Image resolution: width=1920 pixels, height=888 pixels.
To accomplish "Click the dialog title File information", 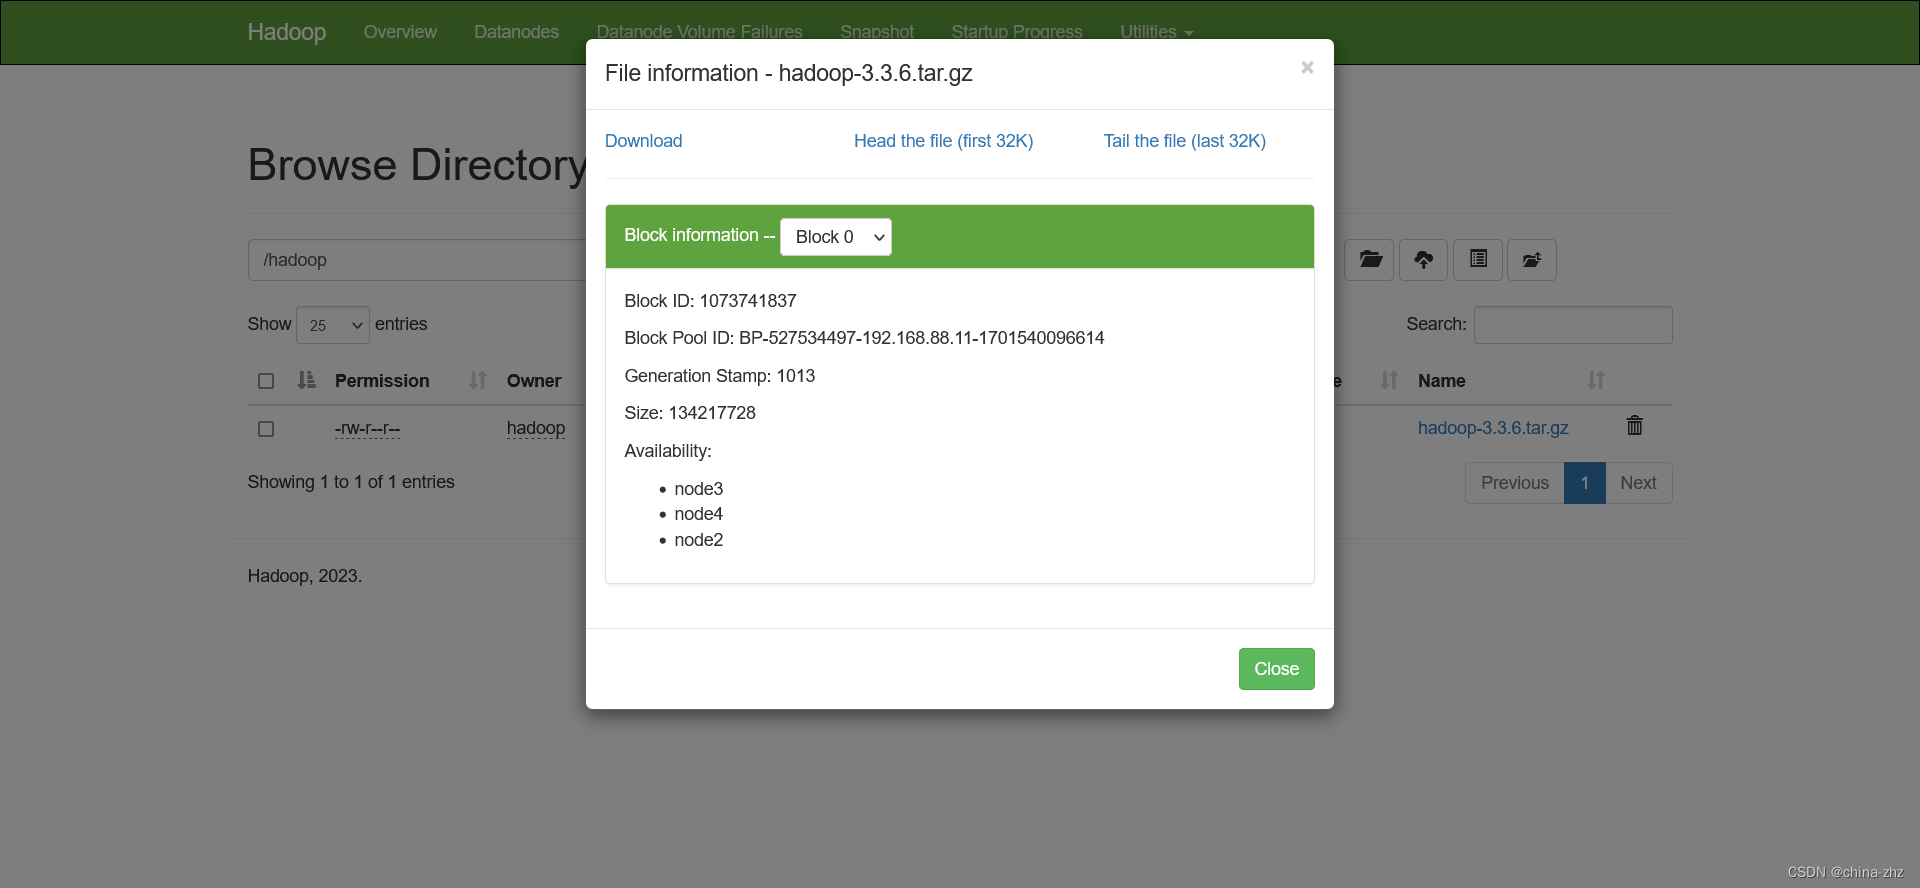I will point(788,73).
